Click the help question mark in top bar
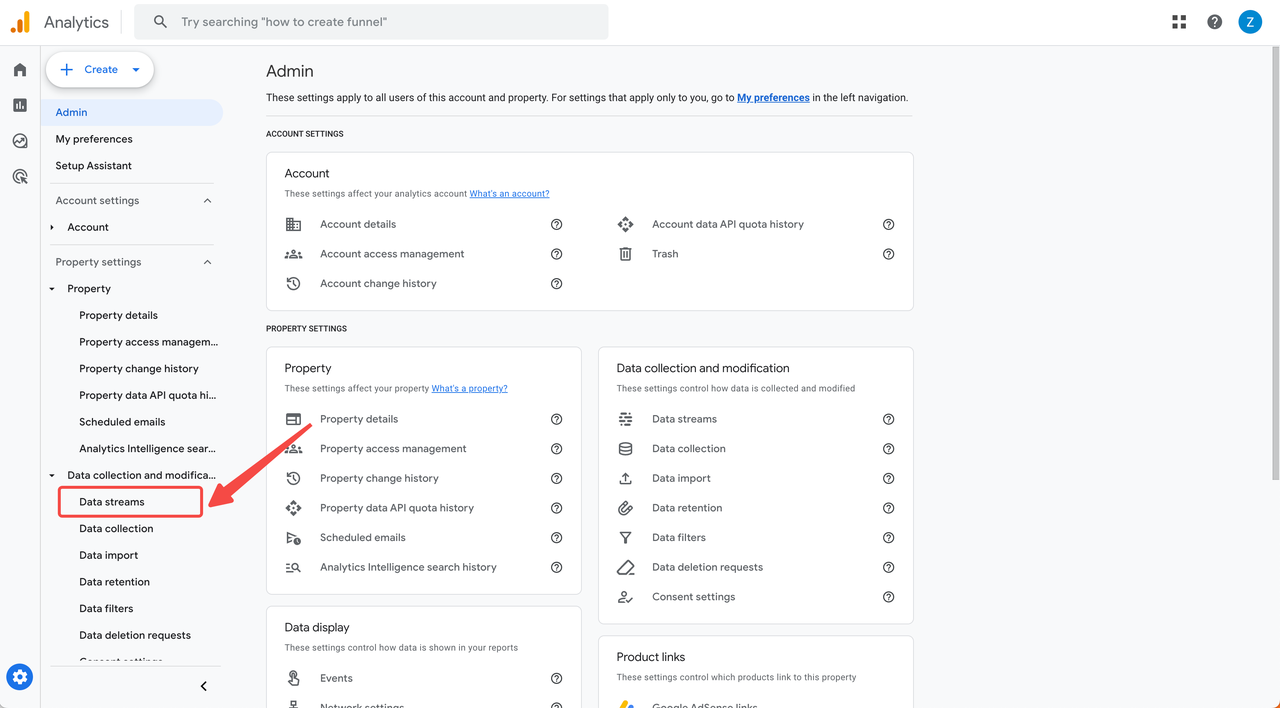Viewport: 1280px width, 708px height. (1214, 22)
